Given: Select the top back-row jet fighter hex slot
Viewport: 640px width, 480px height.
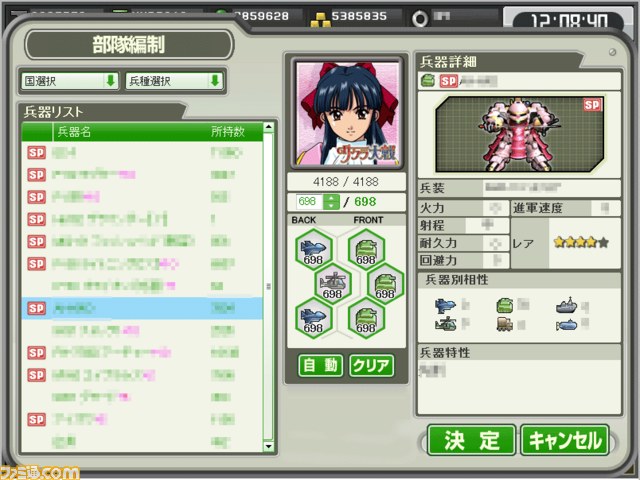Looking at the screenshot, I should [x=313, y=249].
